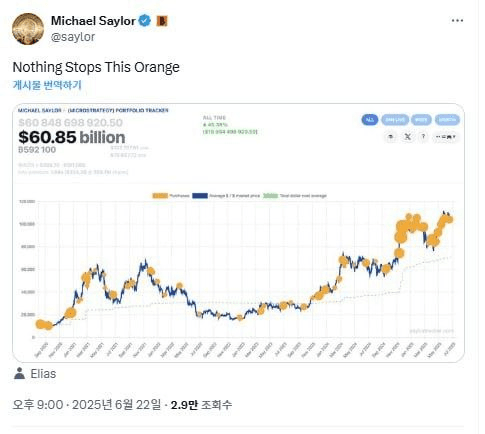Open the three-dot more options menu
The image size is (485, 434).
(457, 21)
